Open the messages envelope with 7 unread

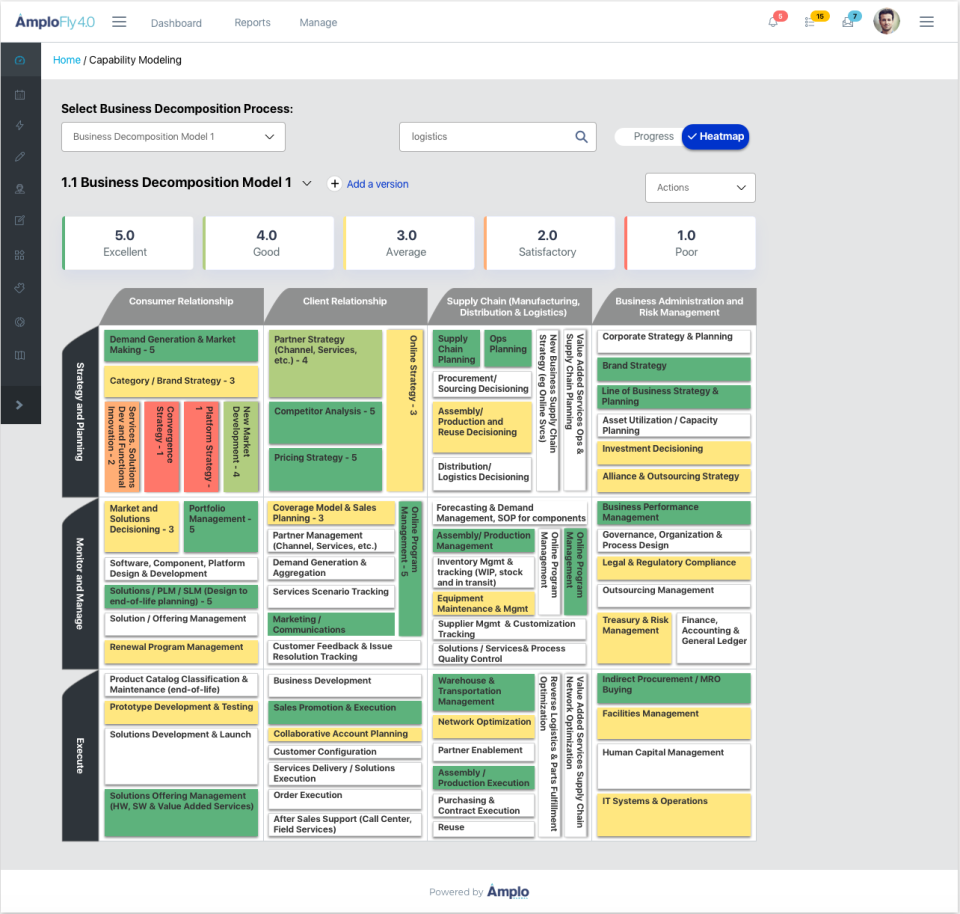[x=849, y=21]
